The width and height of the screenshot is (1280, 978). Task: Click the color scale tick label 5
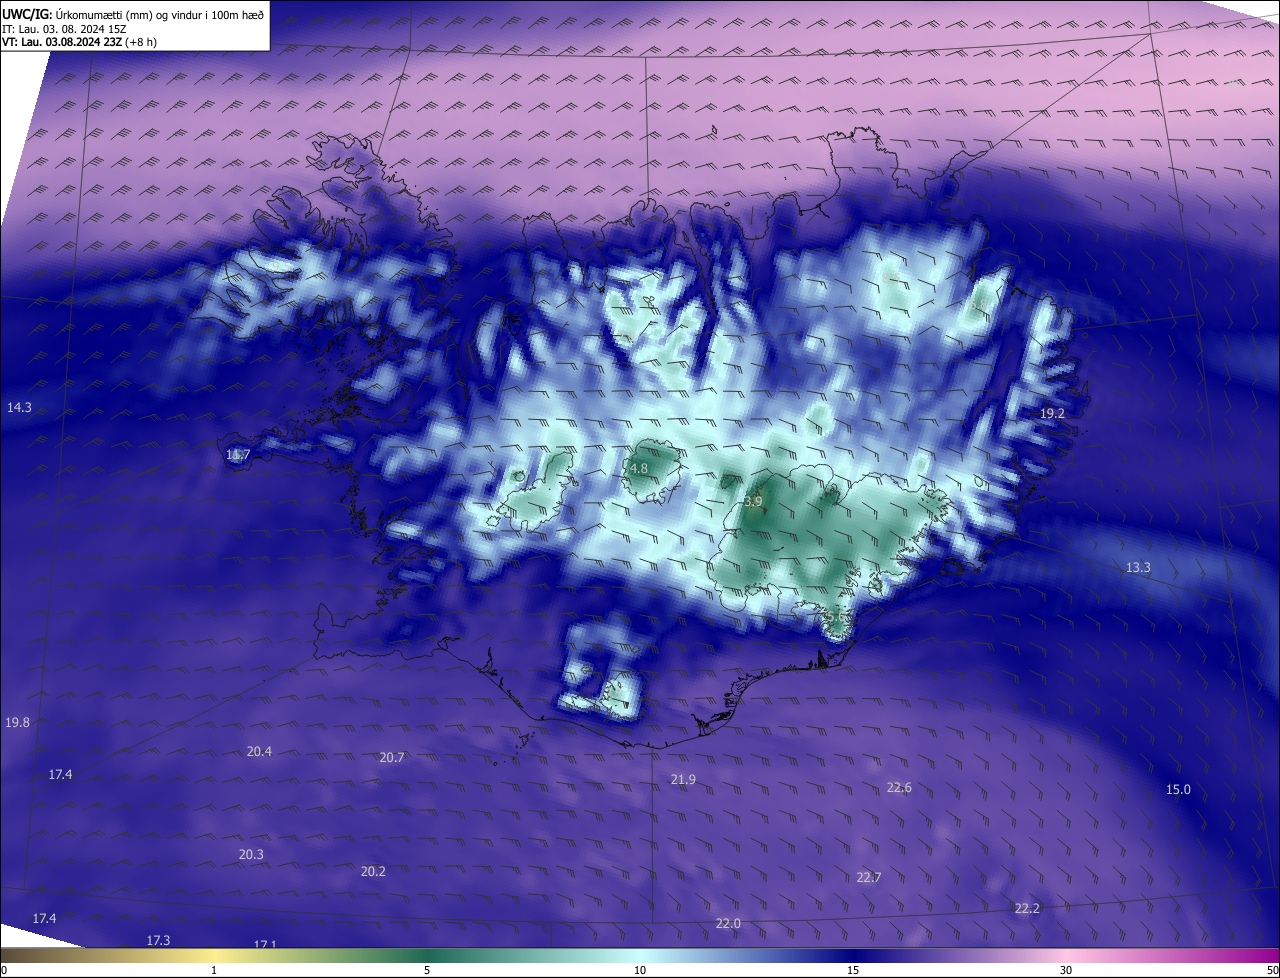click(x=427, y=970)
